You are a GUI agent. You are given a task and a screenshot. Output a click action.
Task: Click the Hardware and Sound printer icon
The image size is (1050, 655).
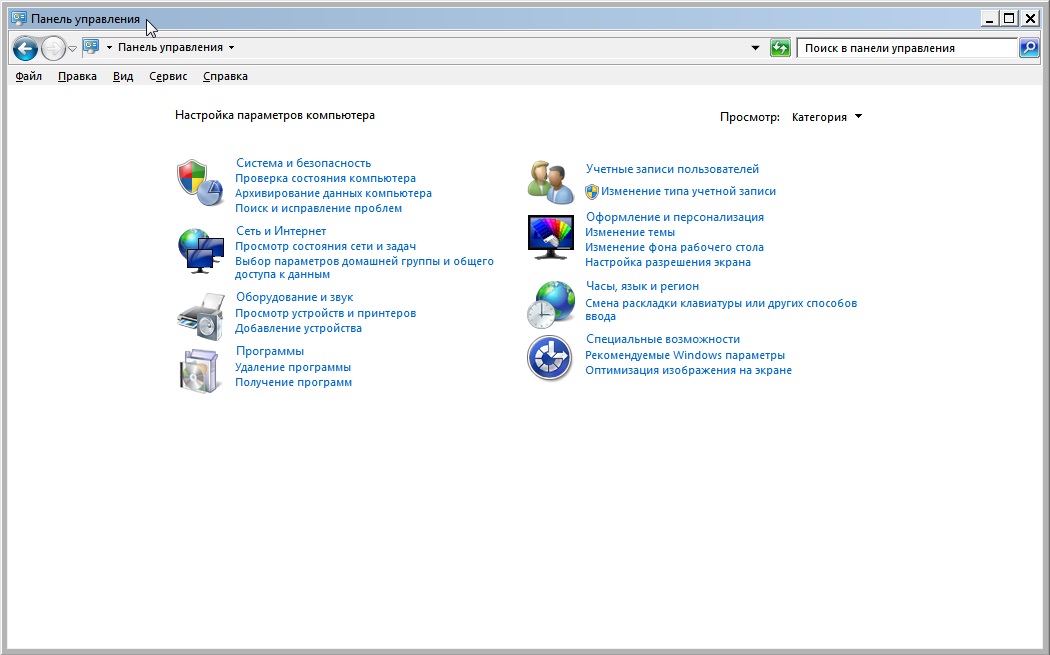(x=199, y=316)
